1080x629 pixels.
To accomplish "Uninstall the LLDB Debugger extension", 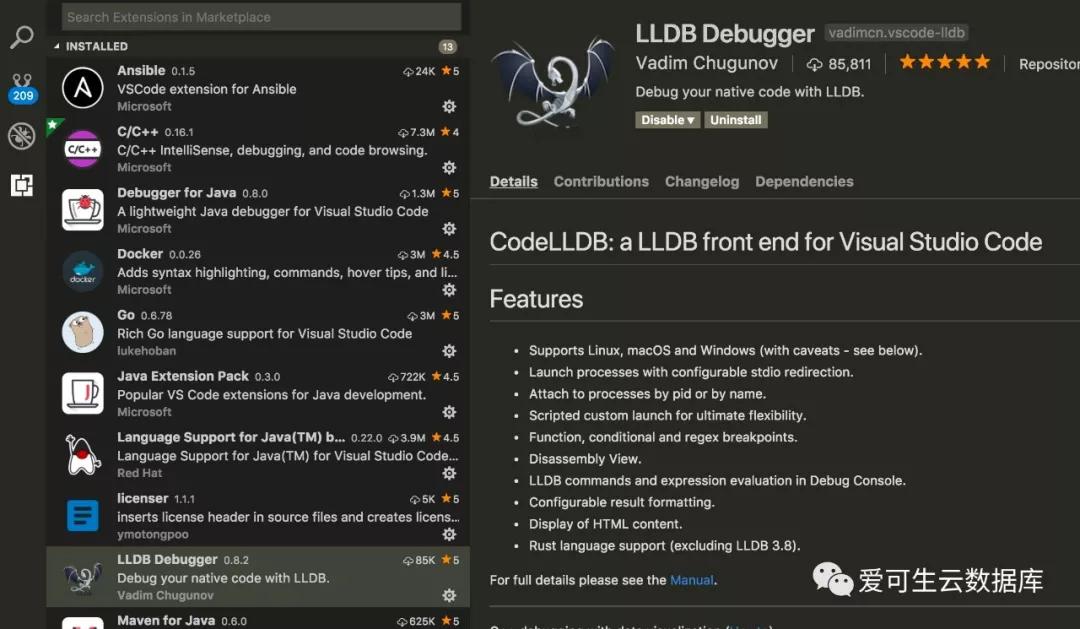I will [x=736, y=120].
